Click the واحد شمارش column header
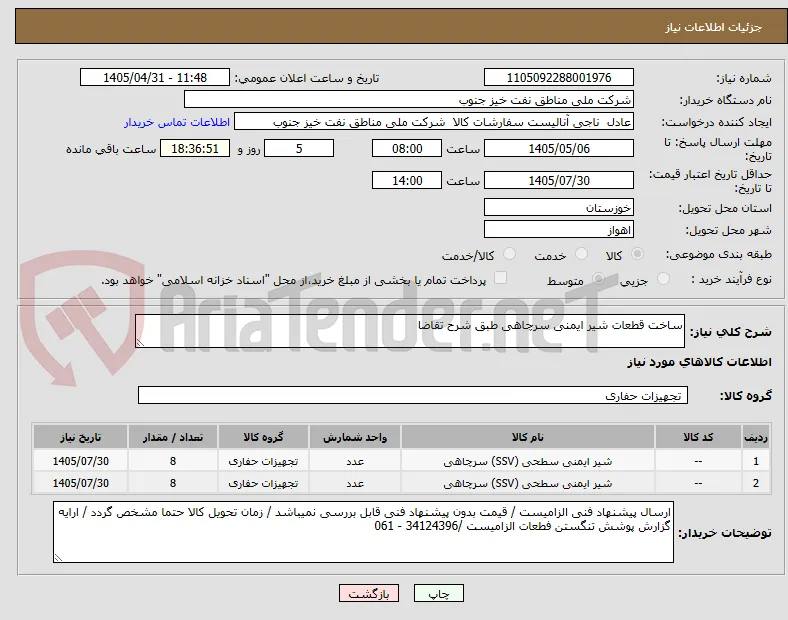Image resolution: width=788 pixels, height=620 pixels. point(355,437)
